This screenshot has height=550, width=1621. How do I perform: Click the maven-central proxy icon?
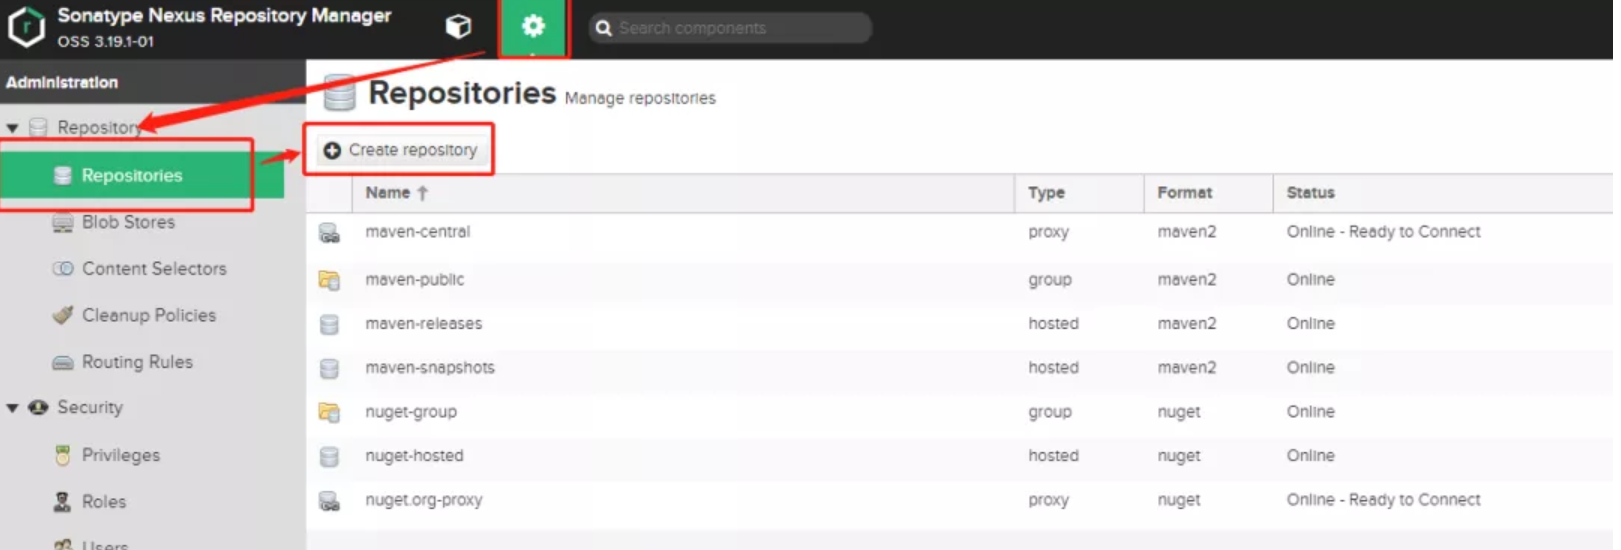(329, 234)
